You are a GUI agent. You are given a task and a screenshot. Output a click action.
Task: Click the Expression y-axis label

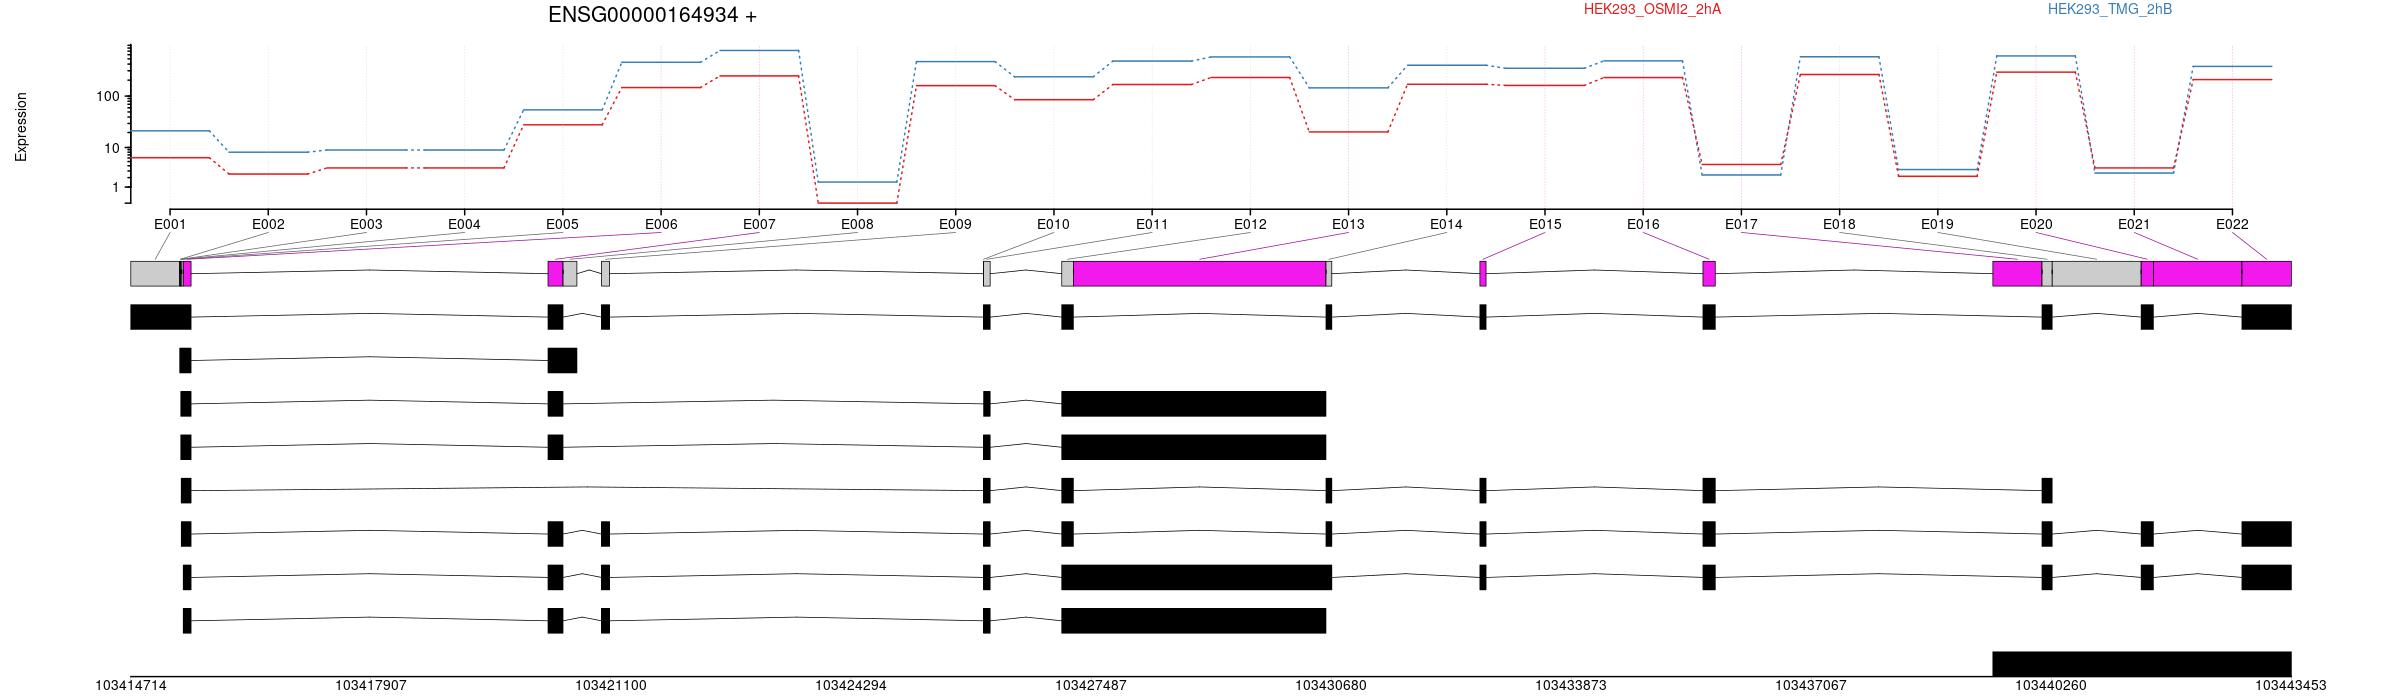[x=21, y=127]
